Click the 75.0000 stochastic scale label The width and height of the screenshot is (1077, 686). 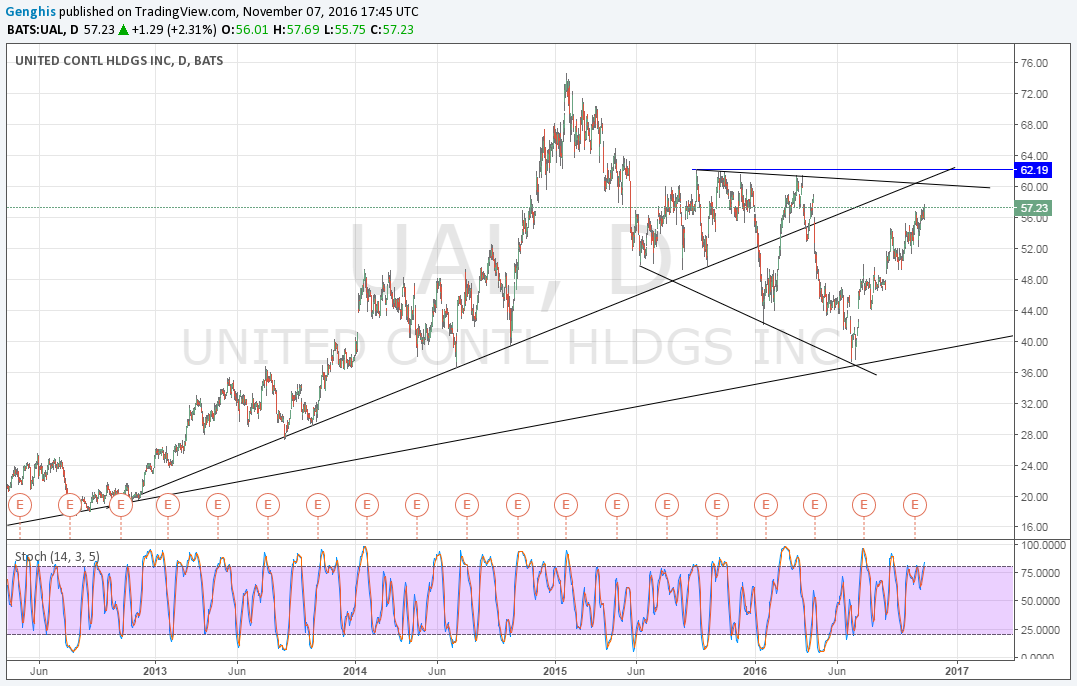tap(1039, 572)
